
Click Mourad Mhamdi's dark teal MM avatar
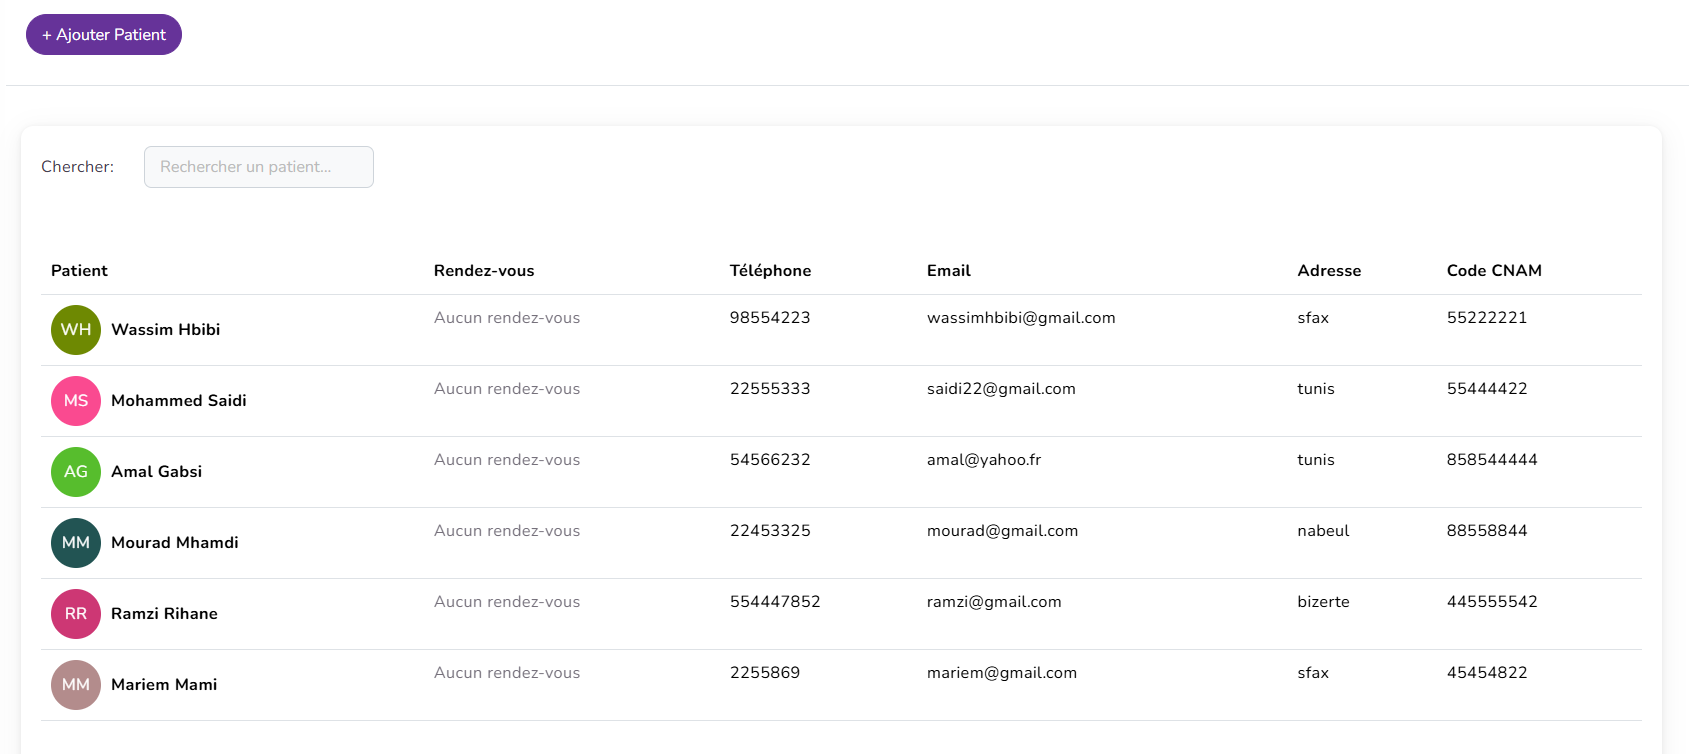tap(76, 543)
